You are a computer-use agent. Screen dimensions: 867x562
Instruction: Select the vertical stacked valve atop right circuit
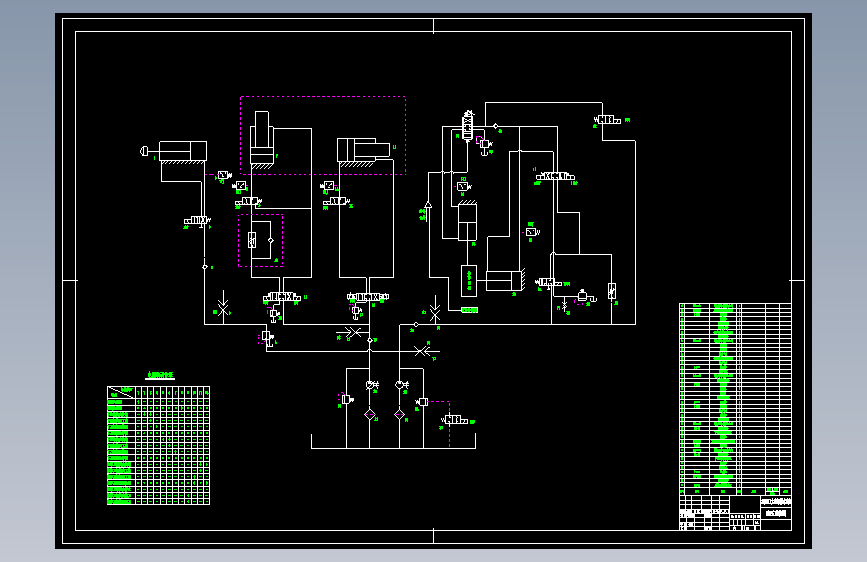coord(468,126)
